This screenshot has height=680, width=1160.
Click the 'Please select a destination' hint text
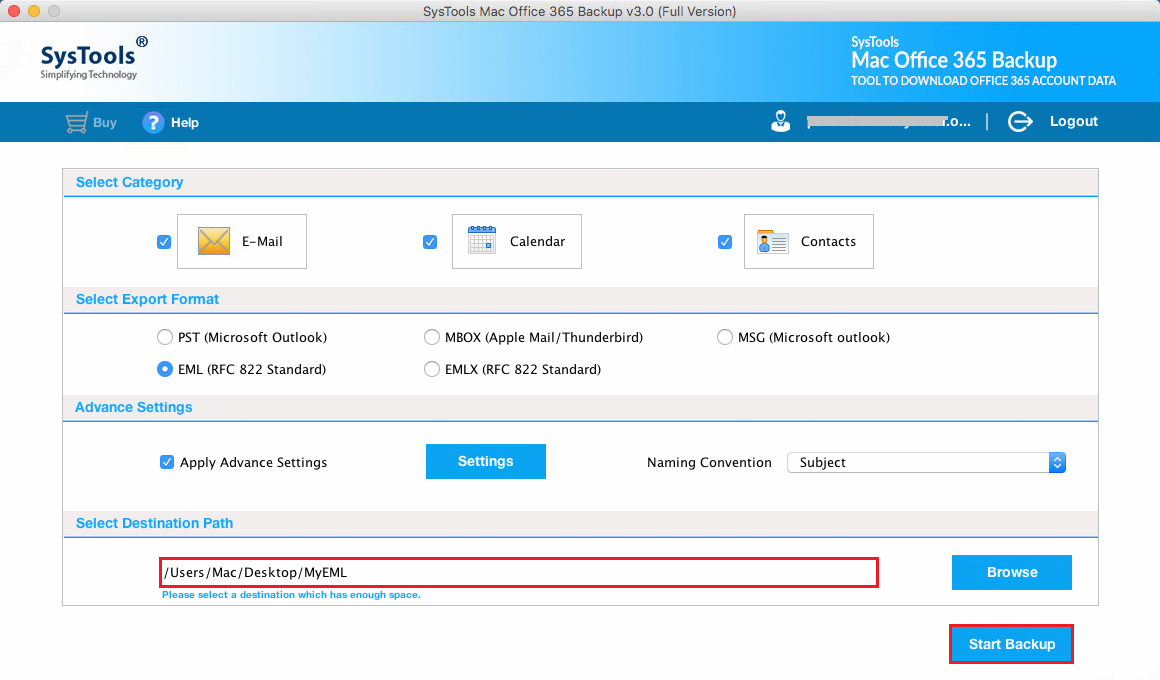[x=291, y=595]
